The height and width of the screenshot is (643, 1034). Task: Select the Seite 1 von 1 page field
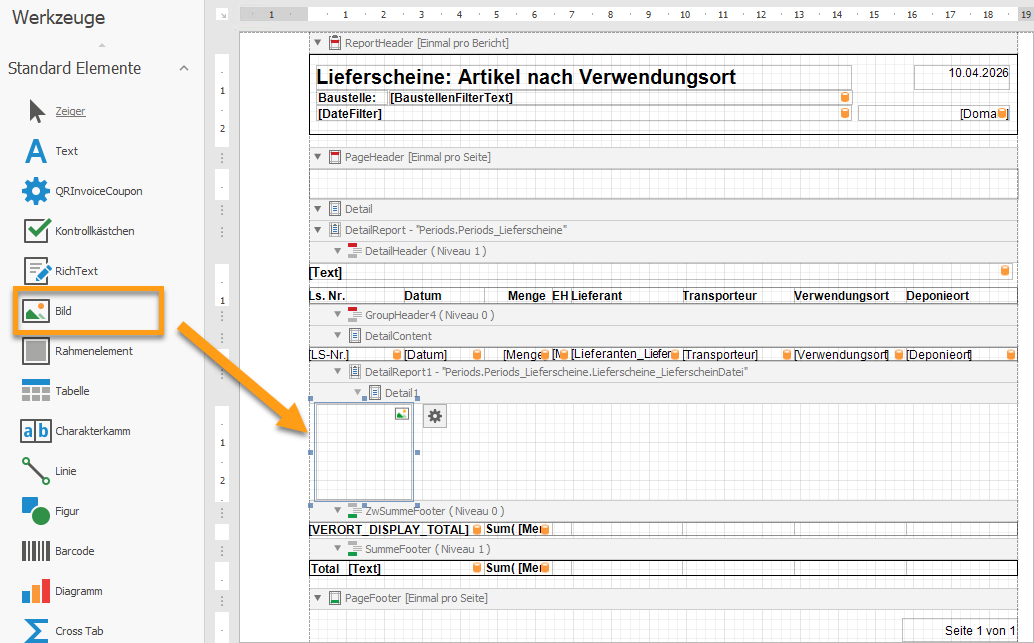959,630
